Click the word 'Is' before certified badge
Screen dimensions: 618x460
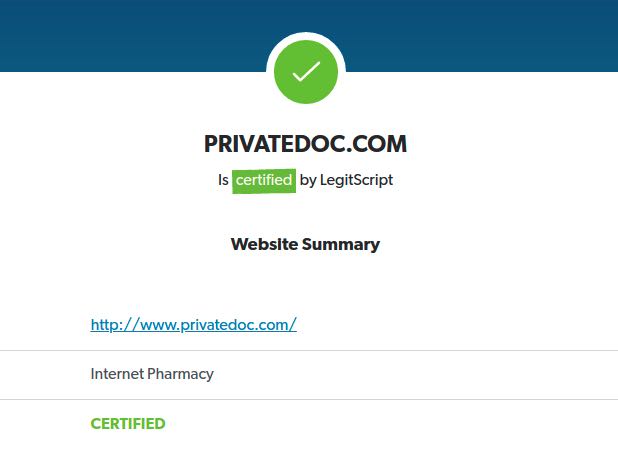(x=223, y=180)
